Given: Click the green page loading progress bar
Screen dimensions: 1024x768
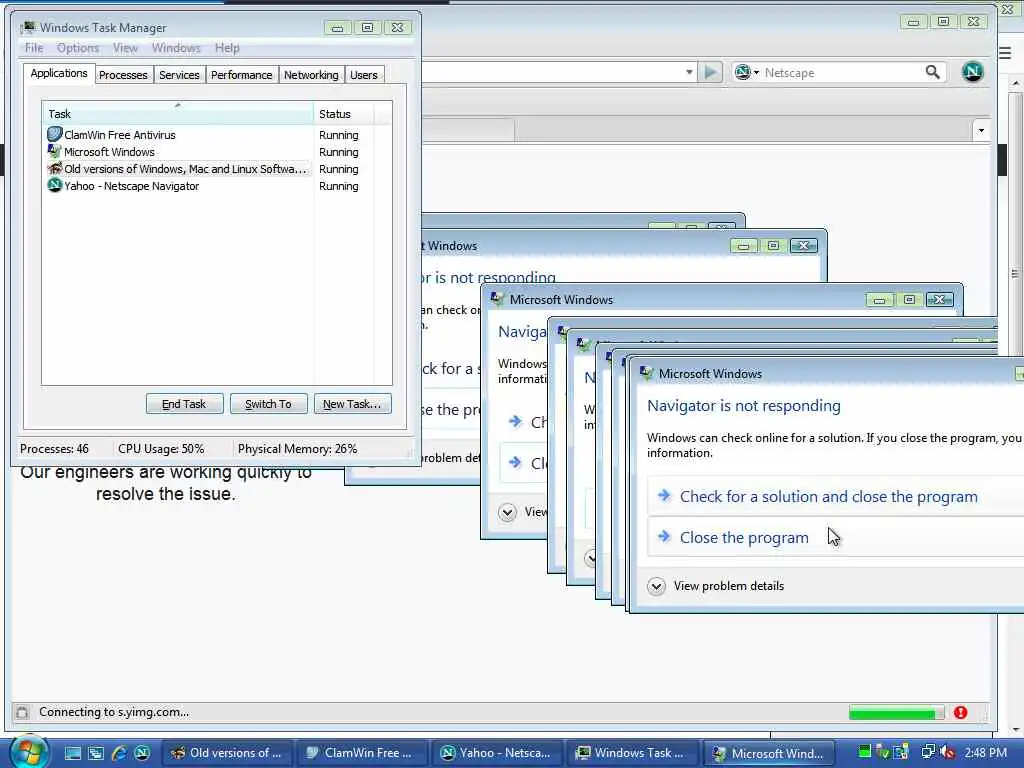Looking at the screenshot, I should (x=896, y=712).
